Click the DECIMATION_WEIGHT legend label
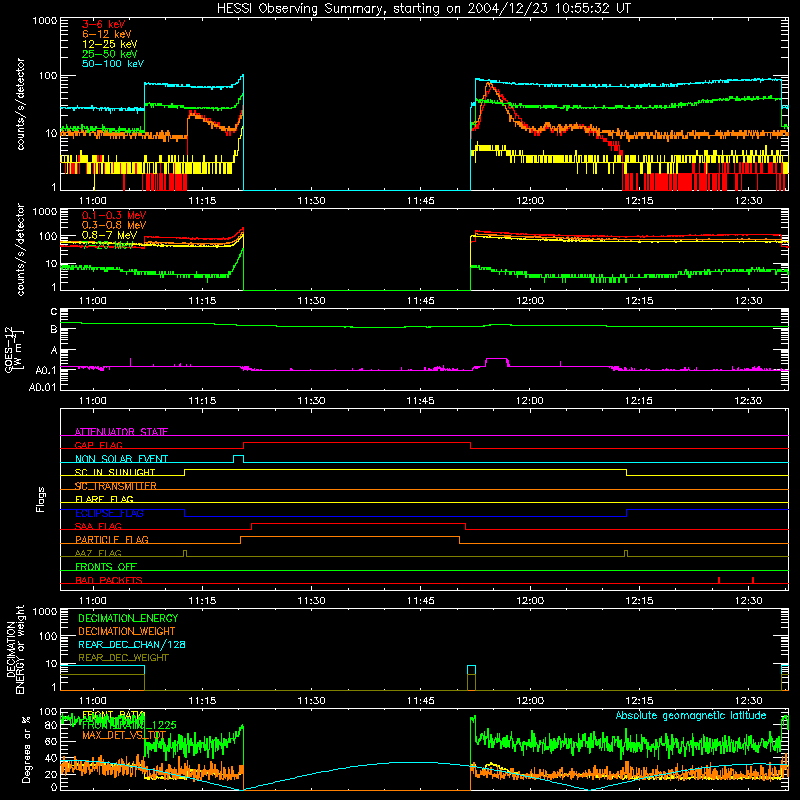This screenshot has width=800, height=800. [x=127, y=631]
